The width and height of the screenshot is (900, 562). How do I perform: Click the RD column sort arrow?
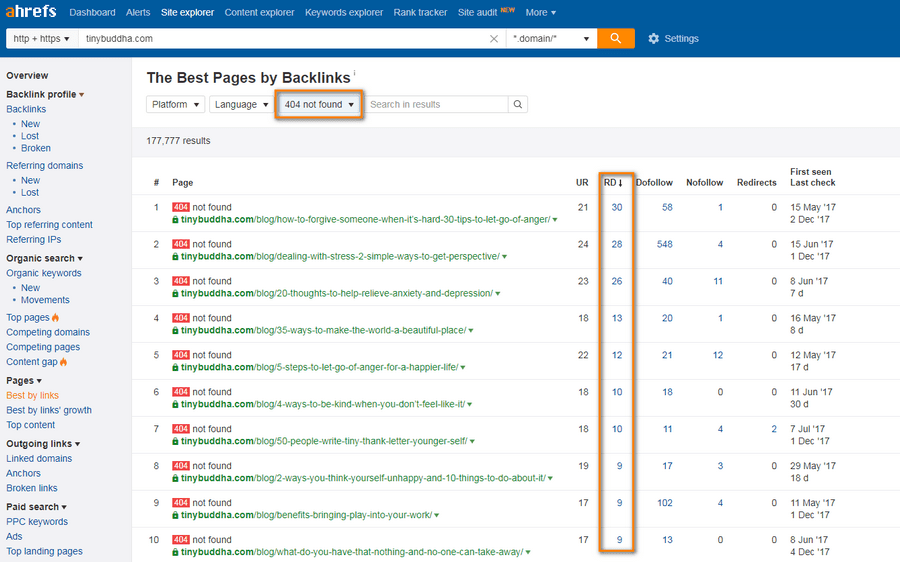(620, 183)
